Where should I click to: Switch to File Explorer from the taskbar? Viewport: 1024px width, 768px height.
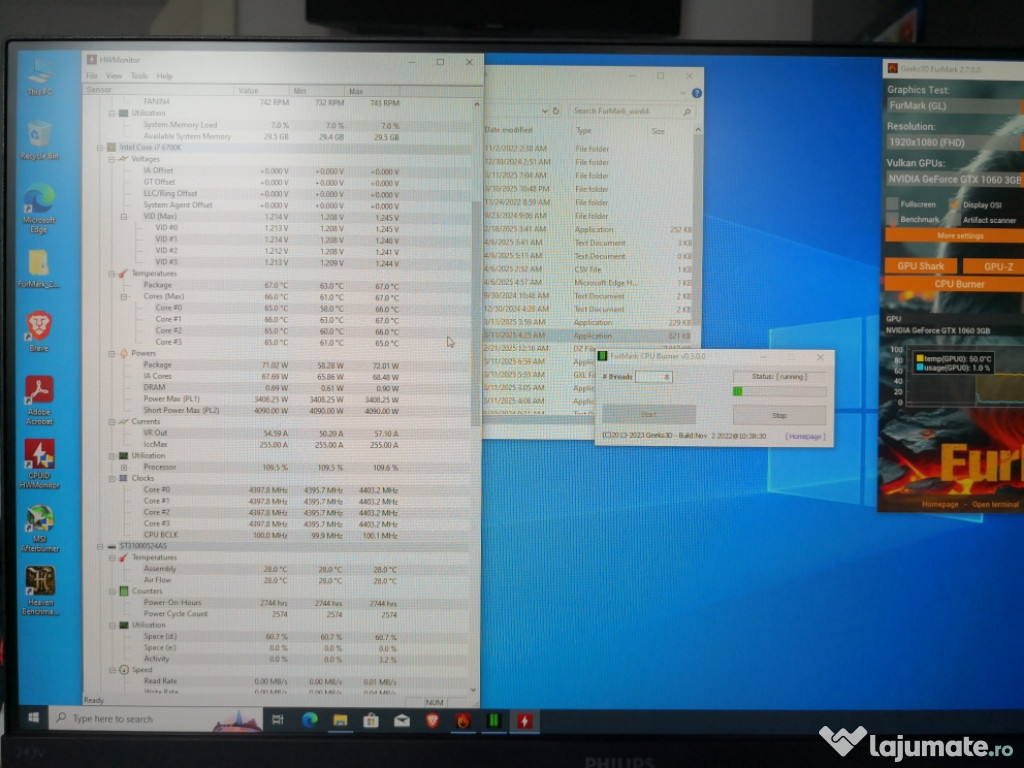point(340,720)
